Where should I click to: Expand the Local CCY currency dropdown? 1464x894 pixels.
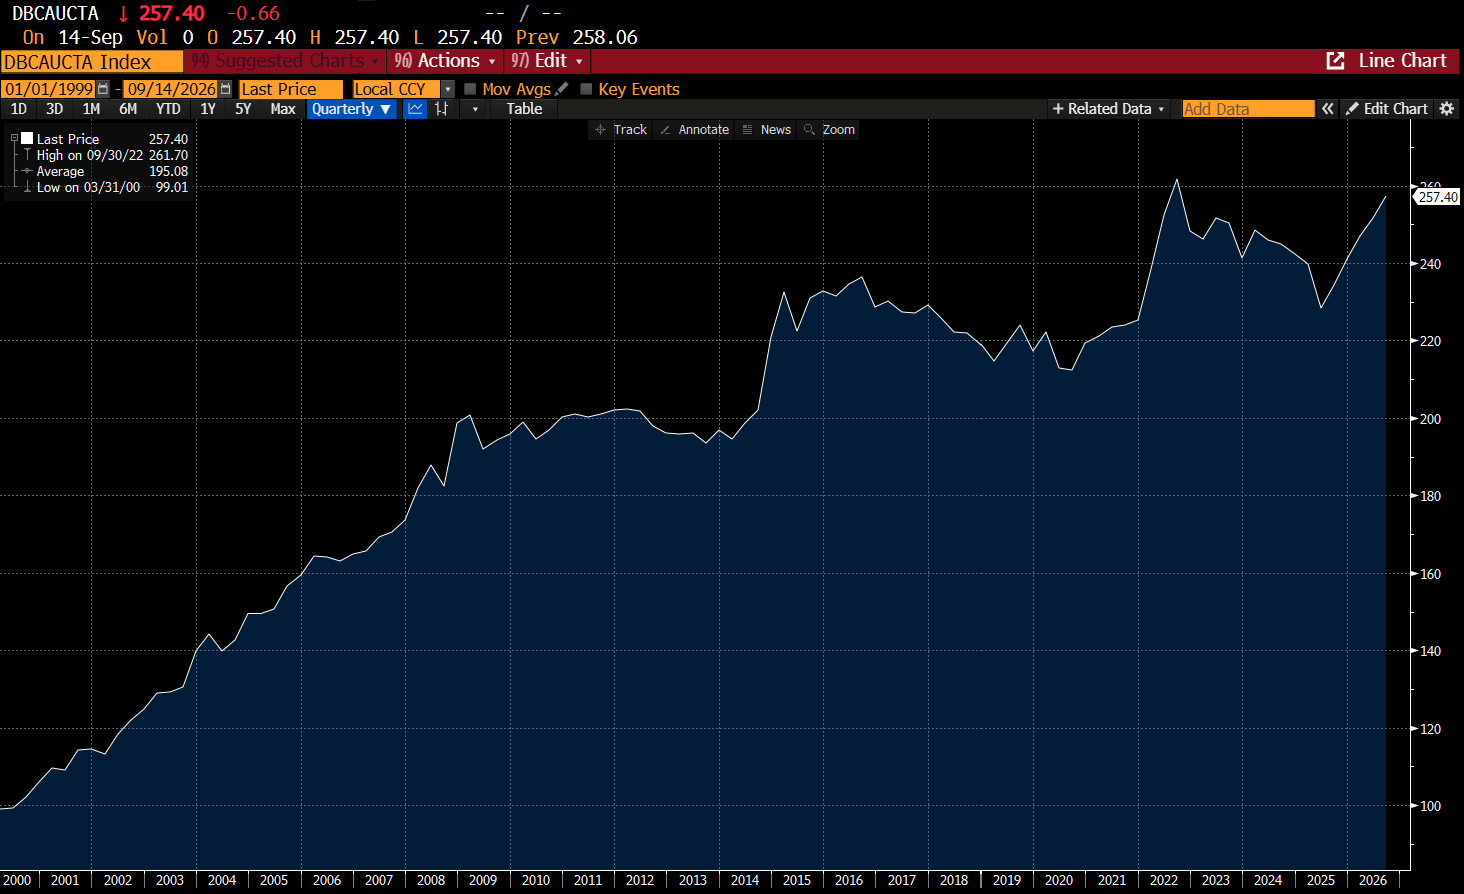click(x=448, y=89)
